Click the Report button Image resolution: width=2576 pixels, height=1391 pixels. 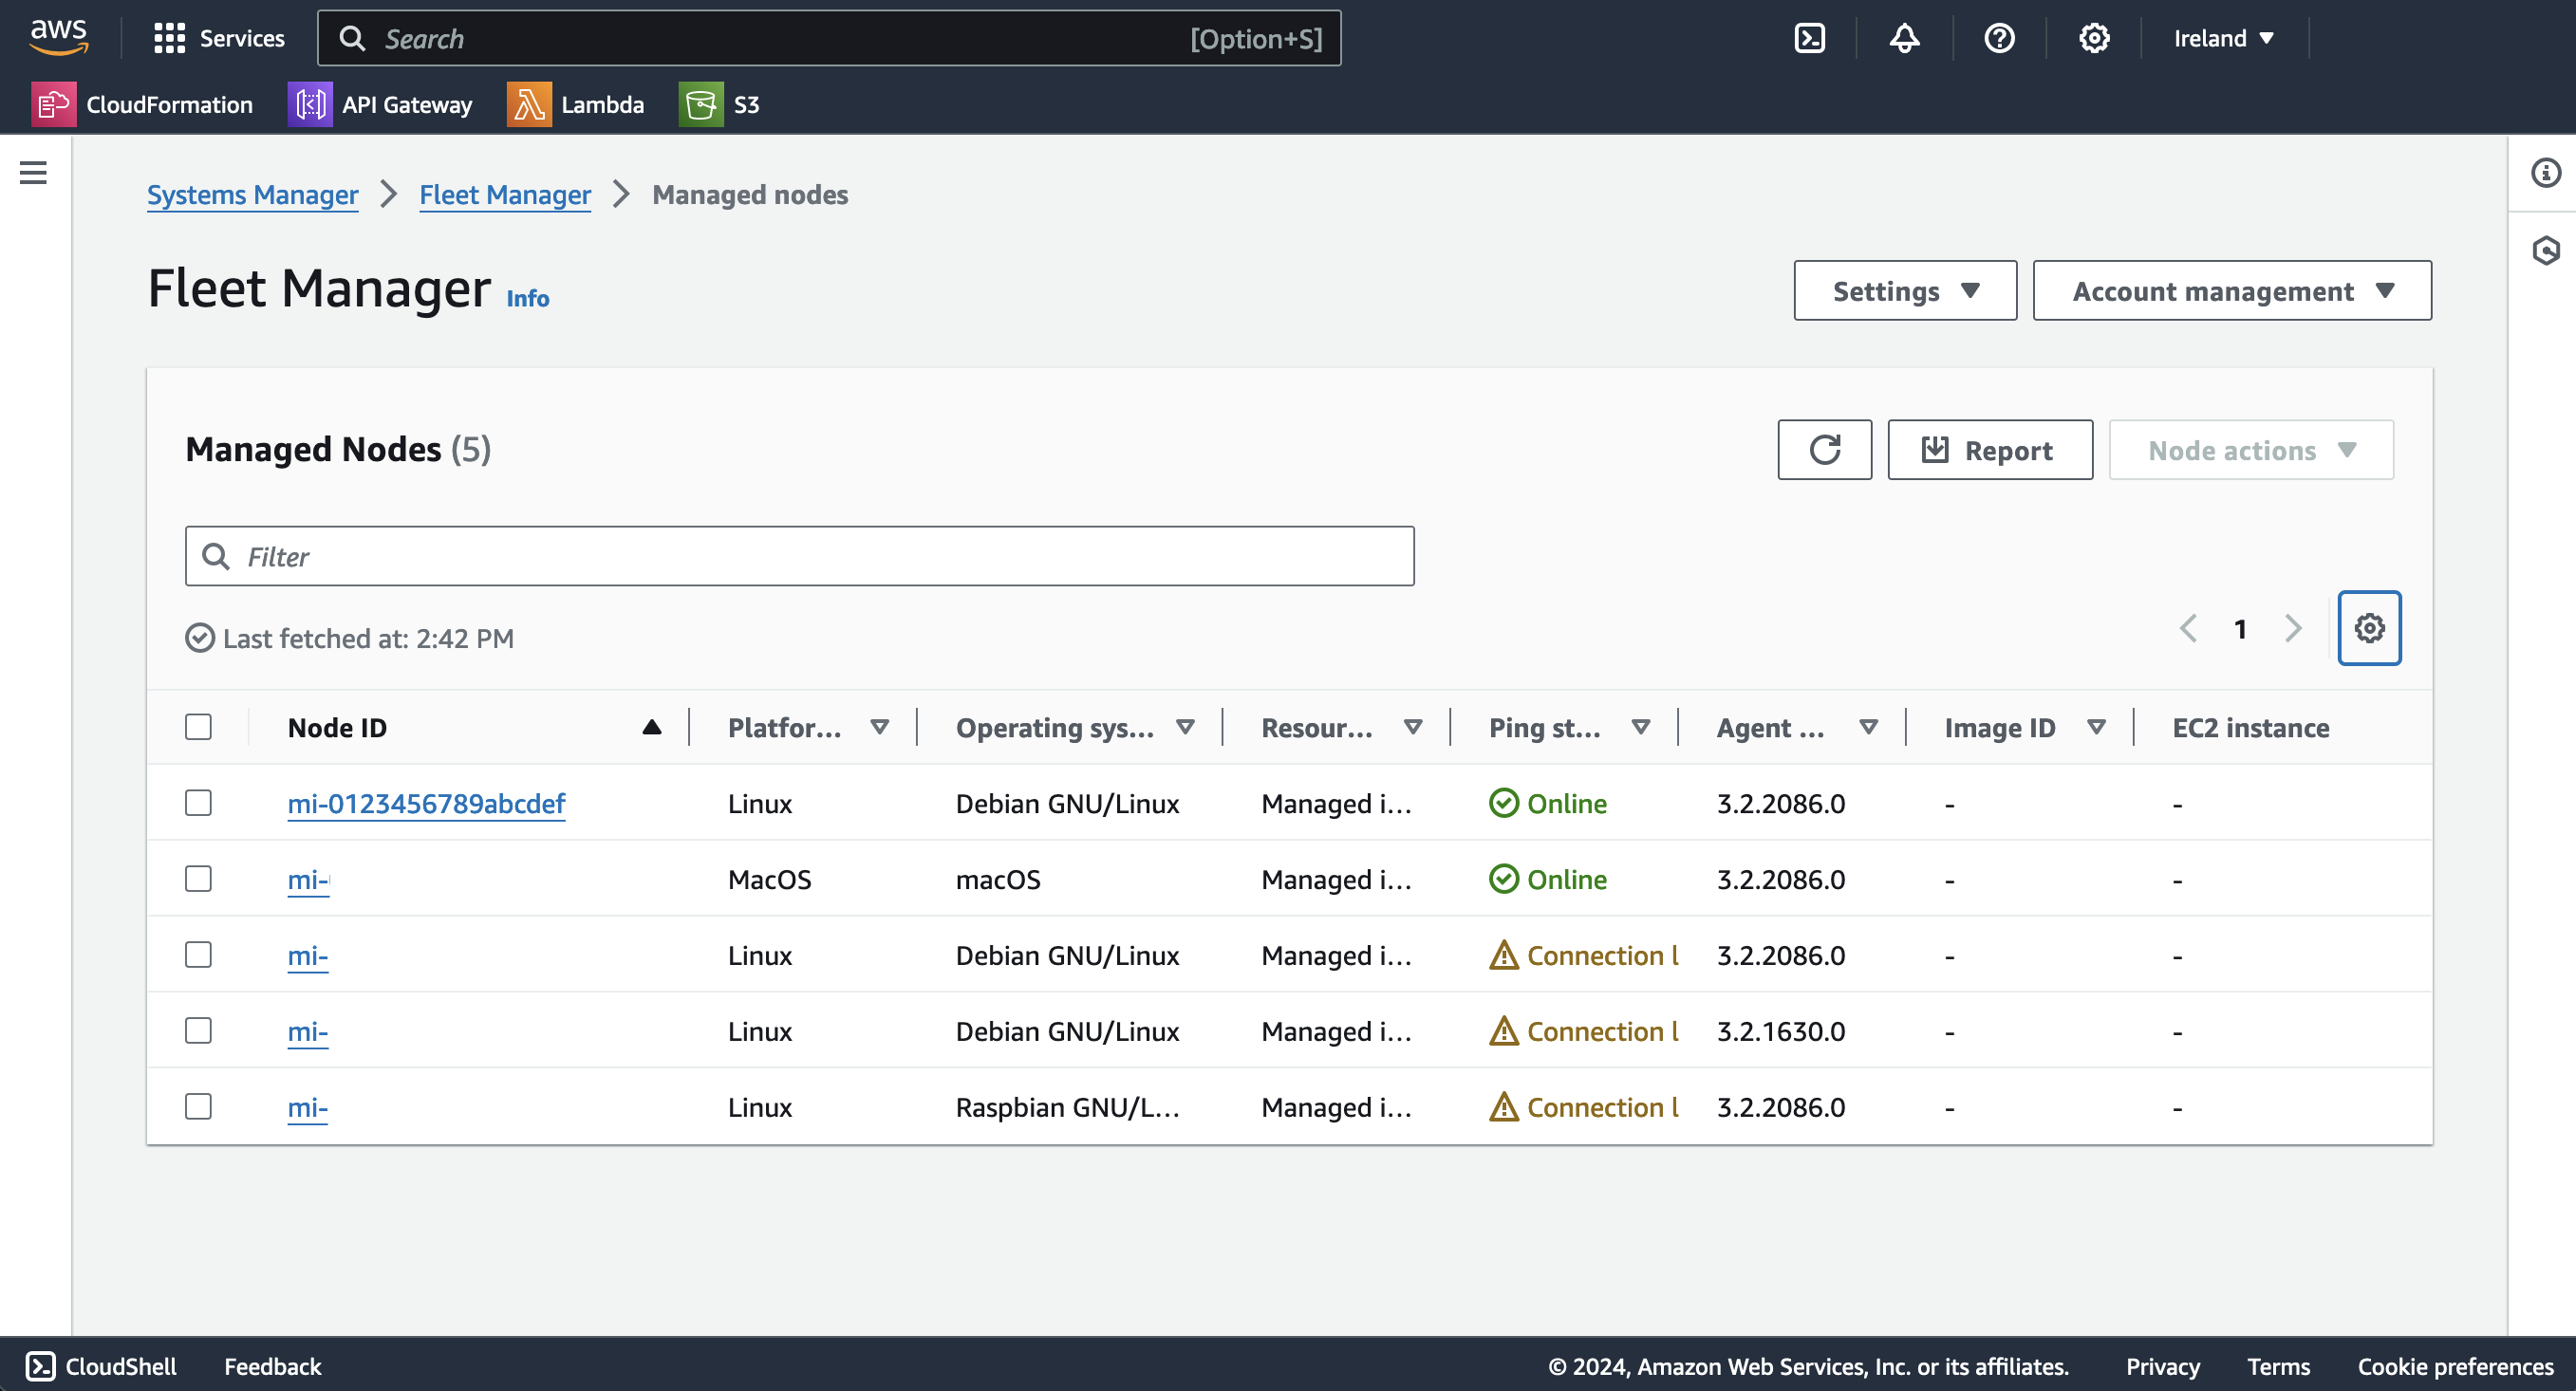pyautogui.click(x=1989, y=449)
